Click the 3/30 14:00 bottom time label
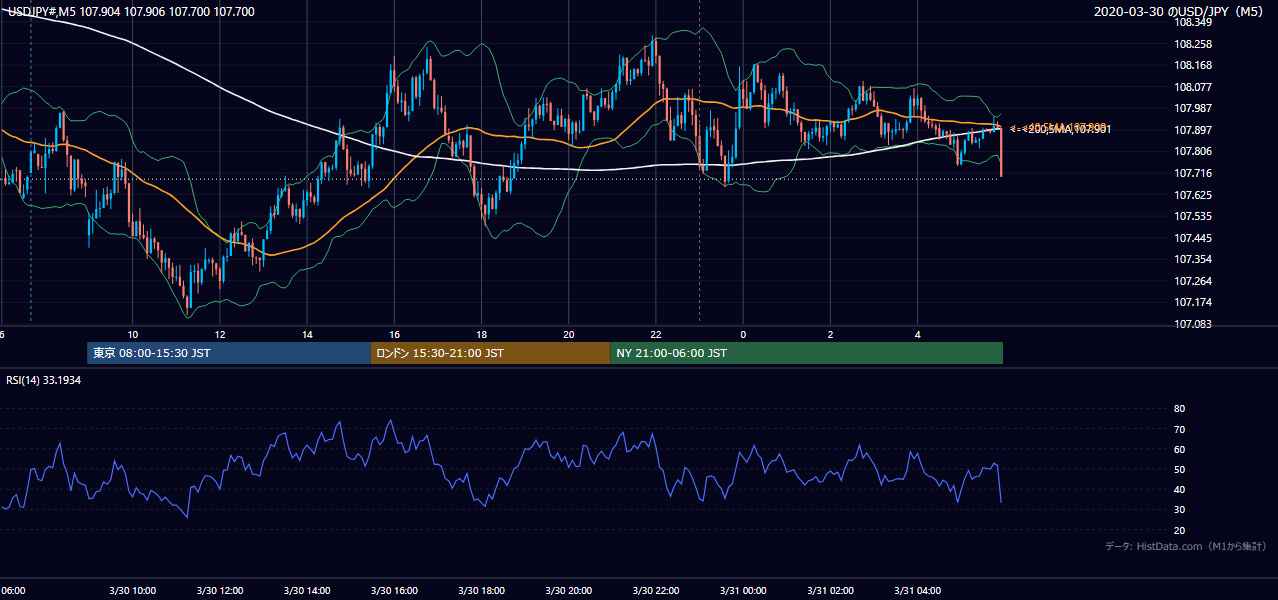 click(x=307, y=590)
